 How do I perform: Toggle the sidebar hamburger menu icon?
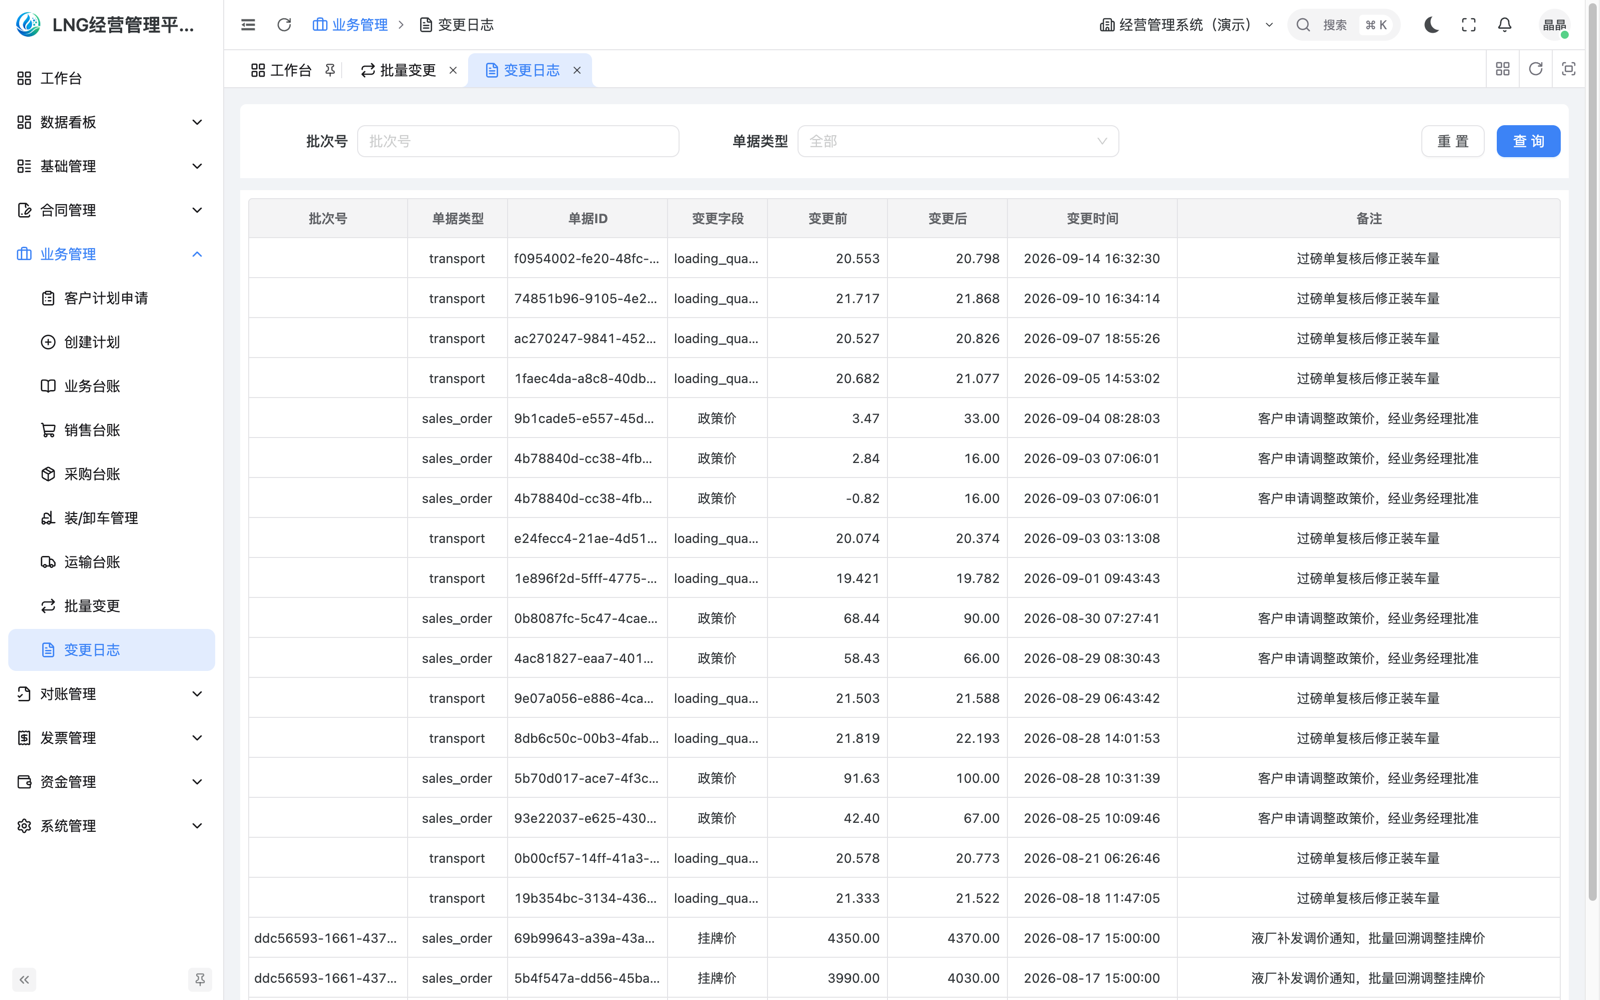(248, 25)
